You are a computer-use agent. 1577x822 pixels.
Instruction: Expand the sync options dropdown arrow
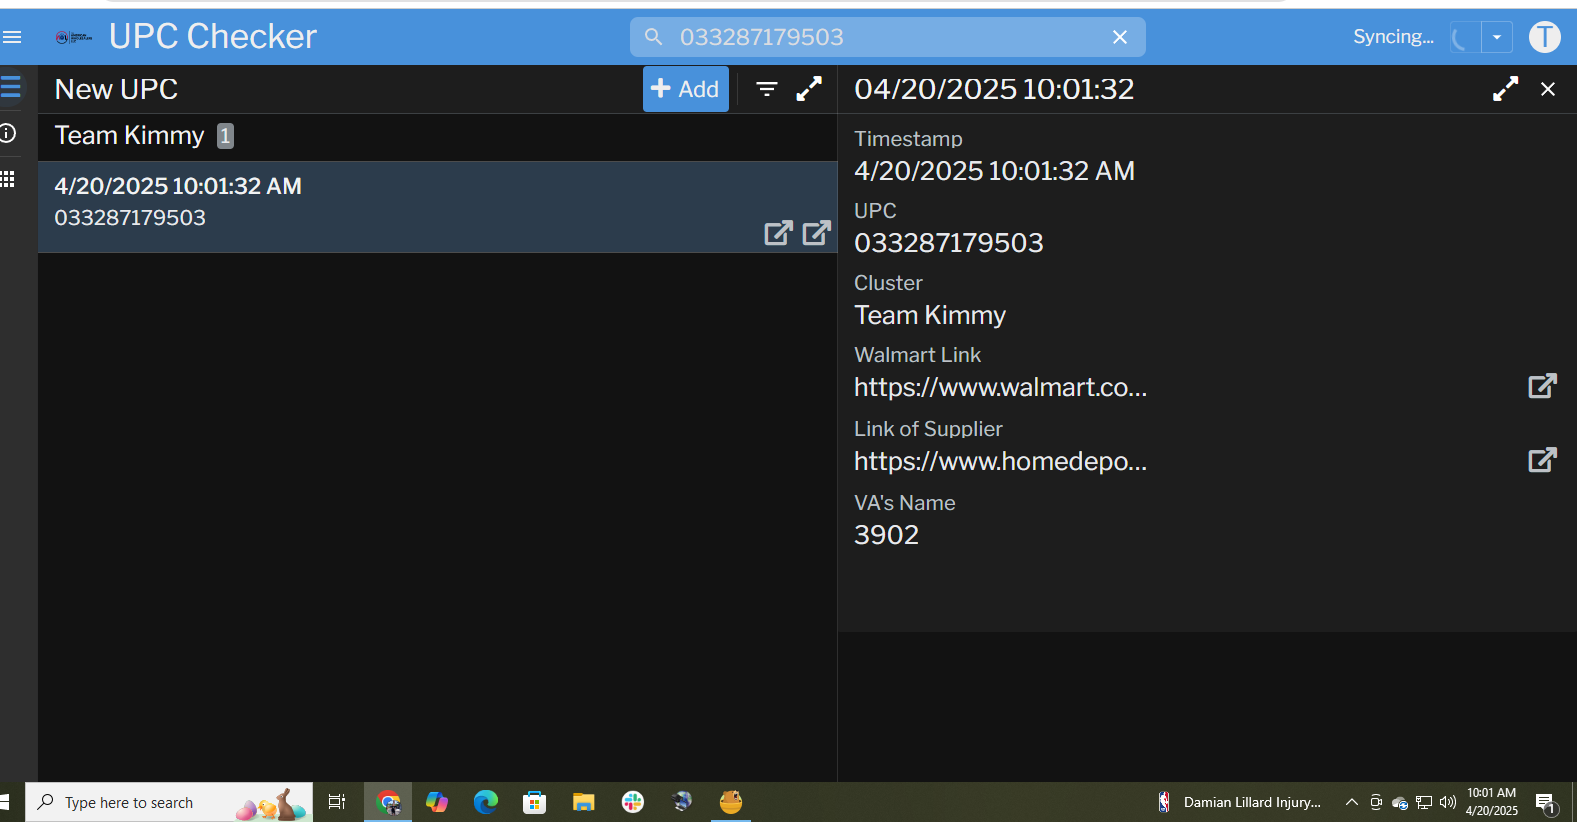1496,37
